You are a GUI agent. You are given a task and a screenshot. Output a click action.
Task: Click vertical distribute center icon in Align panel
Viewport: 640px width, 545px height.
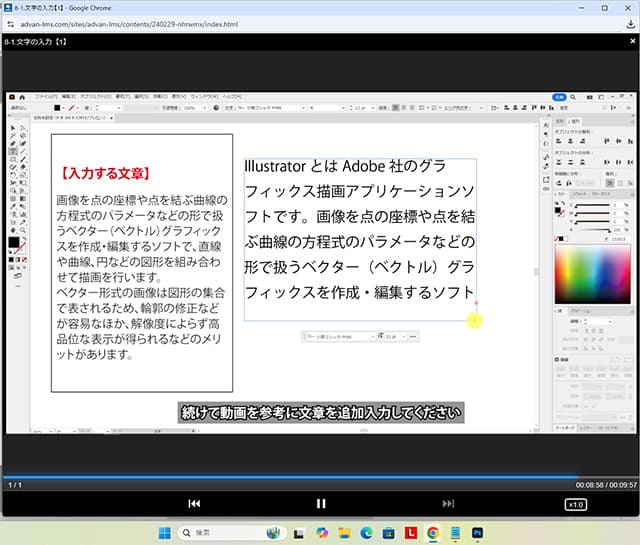[570, 162]
